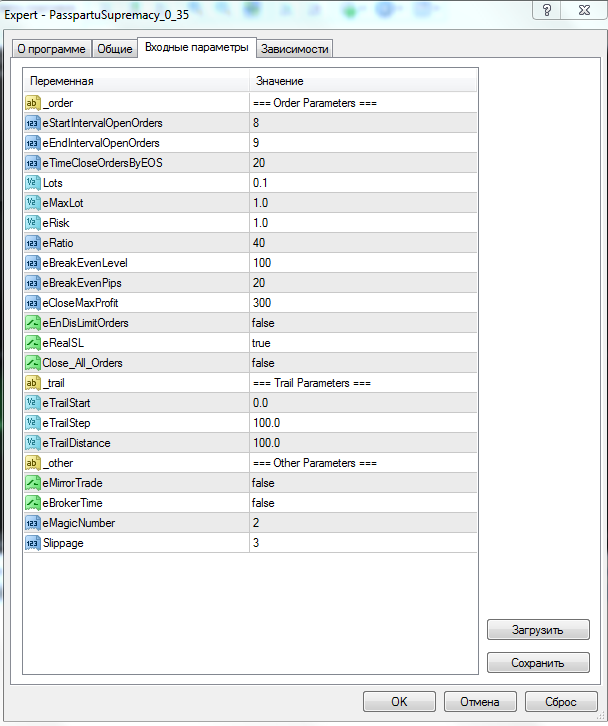Click the boolean icon beside Close_All_Orders
Image resolution: width=608 pixels, height=726 pixels.
[x=32, y=363]
